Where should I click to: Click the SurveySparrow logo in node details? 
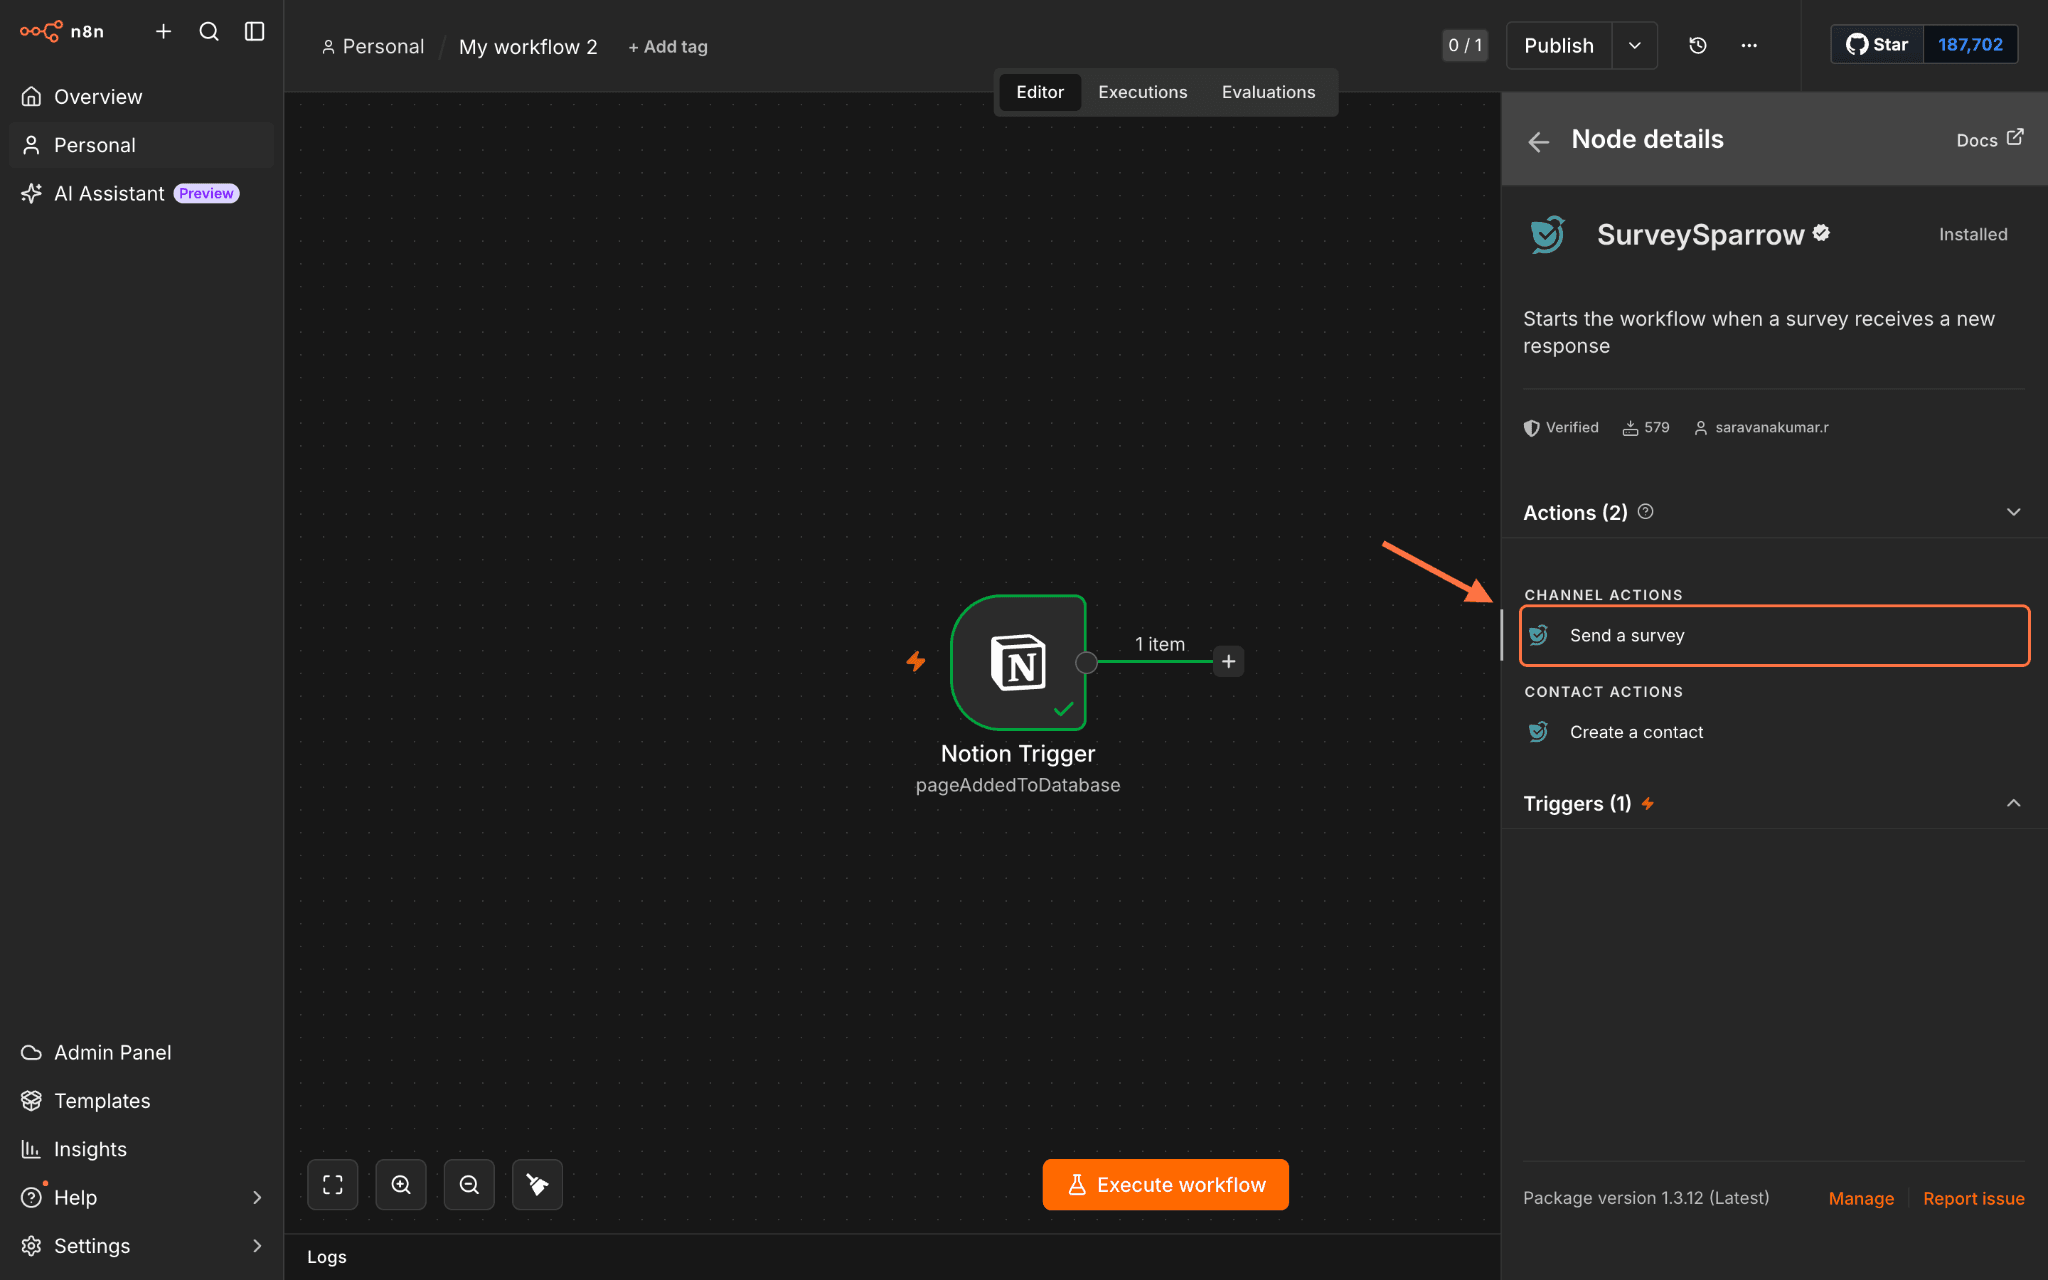point(1547,235)
